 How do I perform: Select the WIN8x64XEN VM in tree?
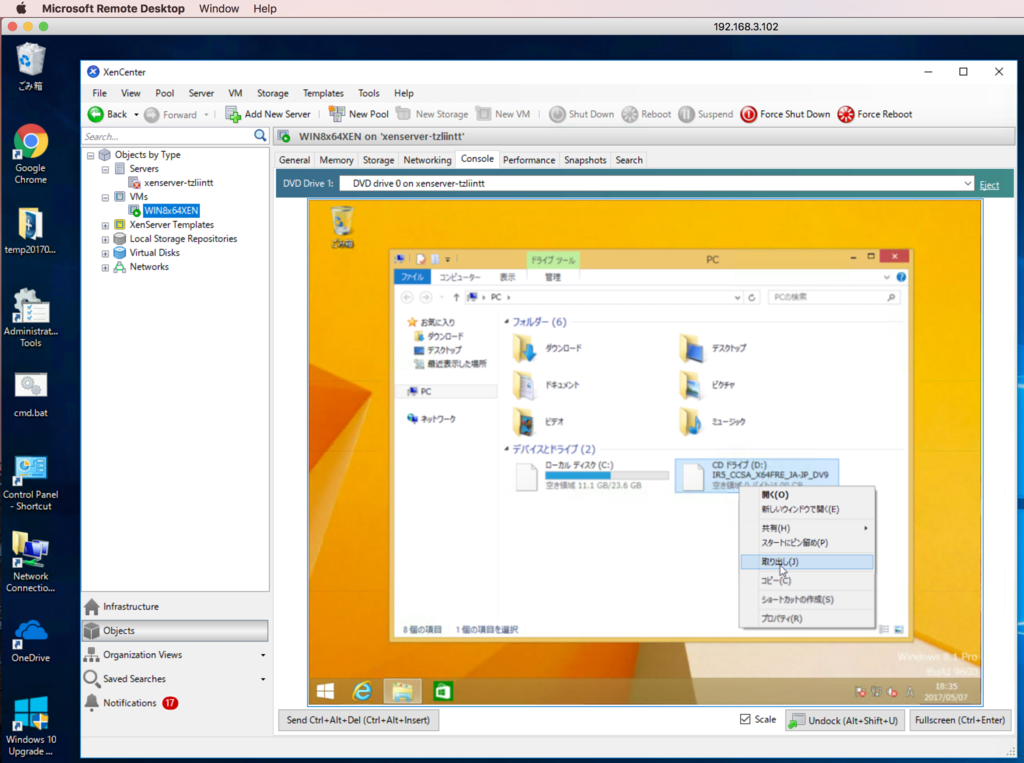(171, 210)
